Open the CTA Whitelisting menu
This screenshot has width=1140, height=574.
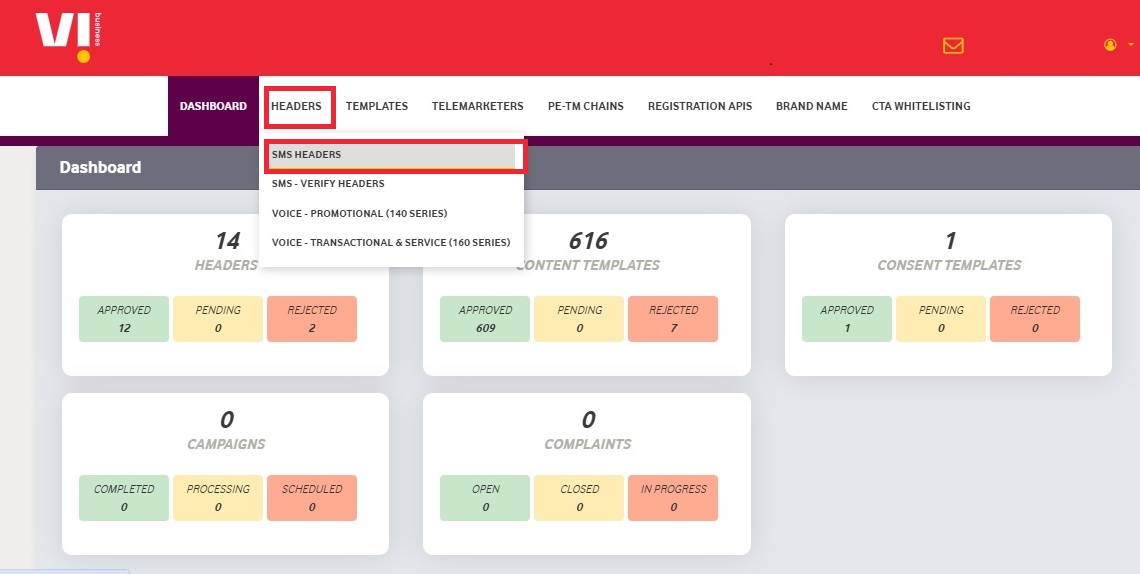click(921, 106)
